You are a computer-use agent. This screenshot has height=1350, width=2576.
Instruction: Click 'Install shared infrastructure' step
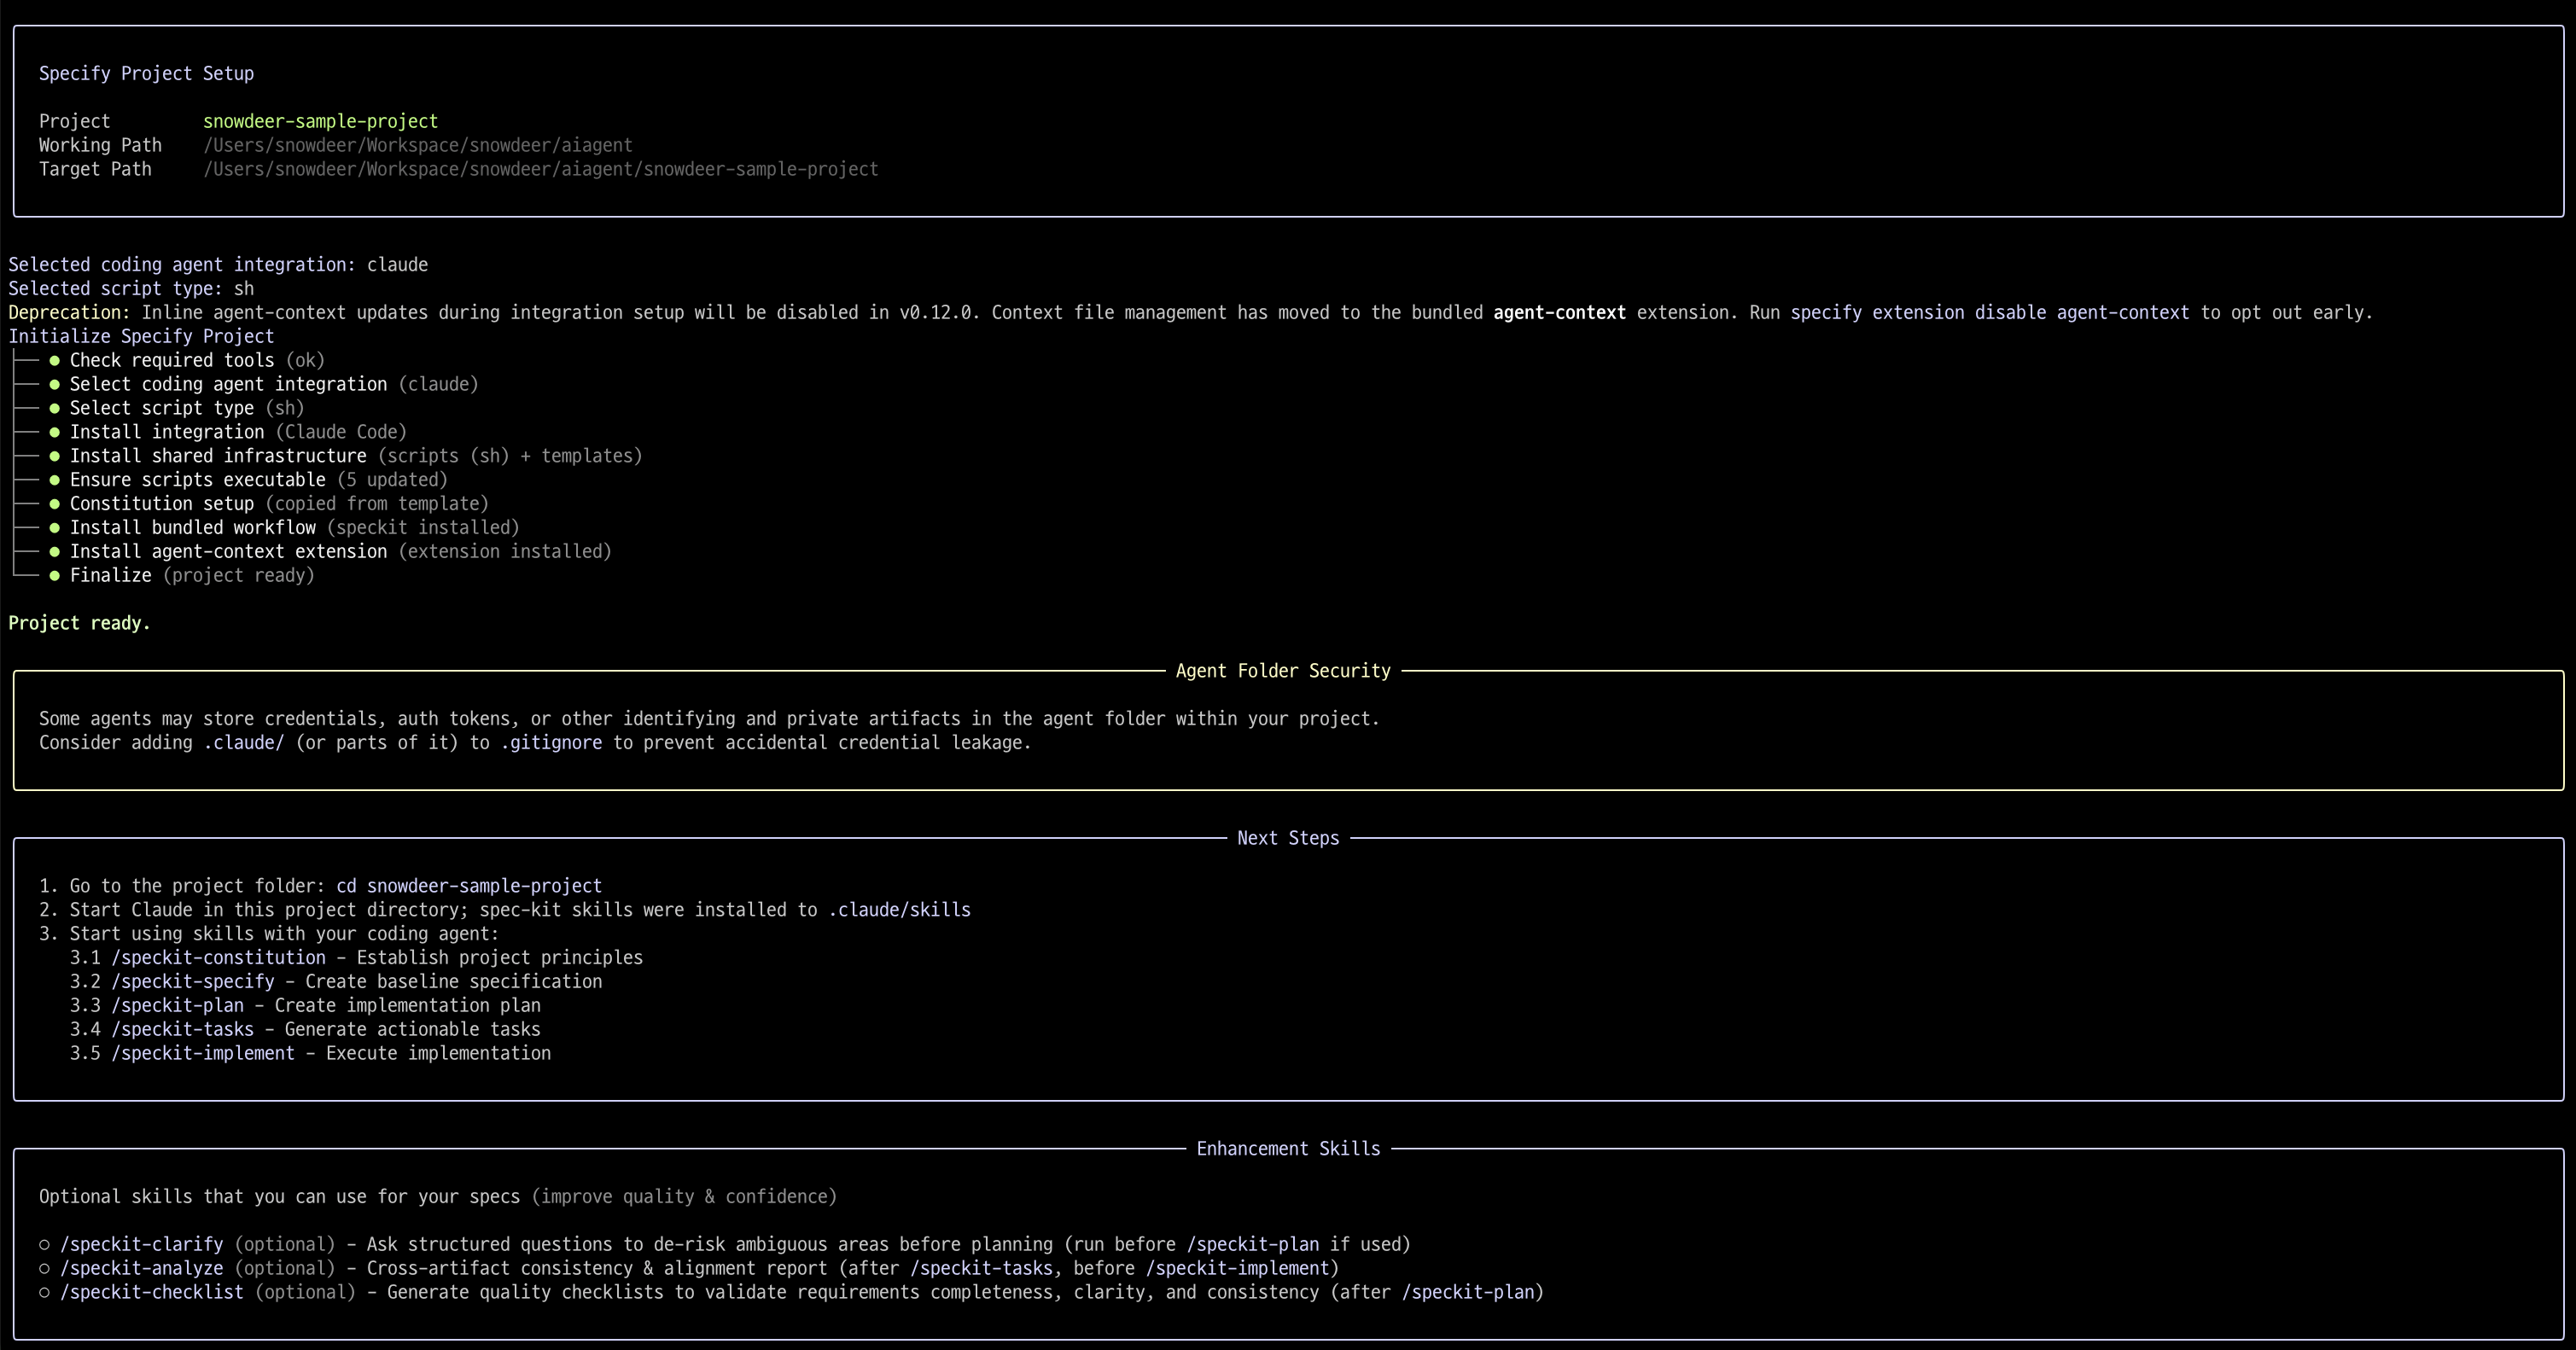tap(356, 457)
